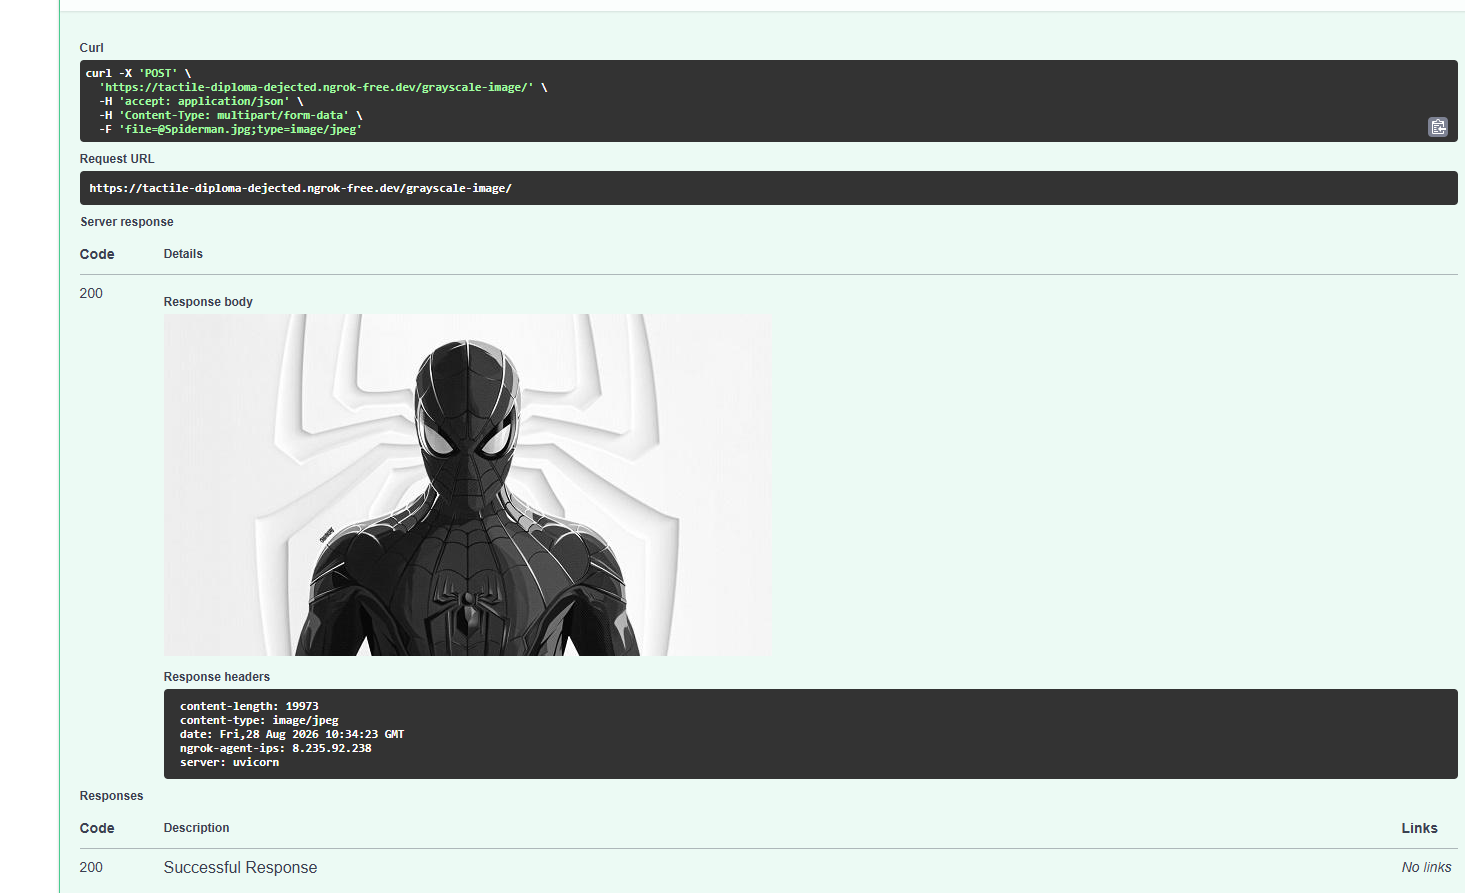Click the 200 code in Responses table
This screenshot has height=893, width=1465.
pyautogui.click(x=91, y=867)
